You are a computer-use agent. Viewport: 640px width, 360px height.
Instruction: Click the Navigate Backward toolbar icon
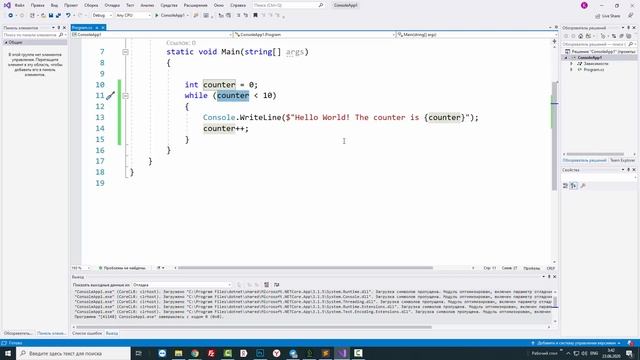tap(11, 16)
